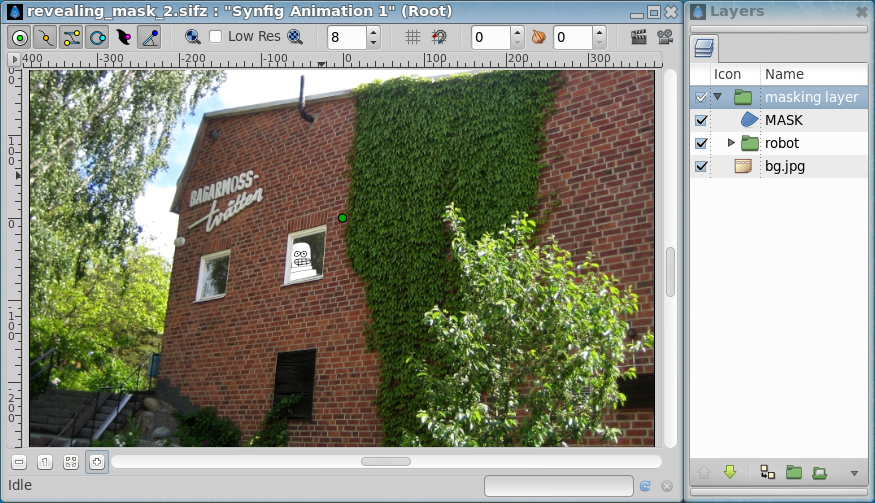
Task: Toggle the masking layer checkbox
Action: pos(701,97)
